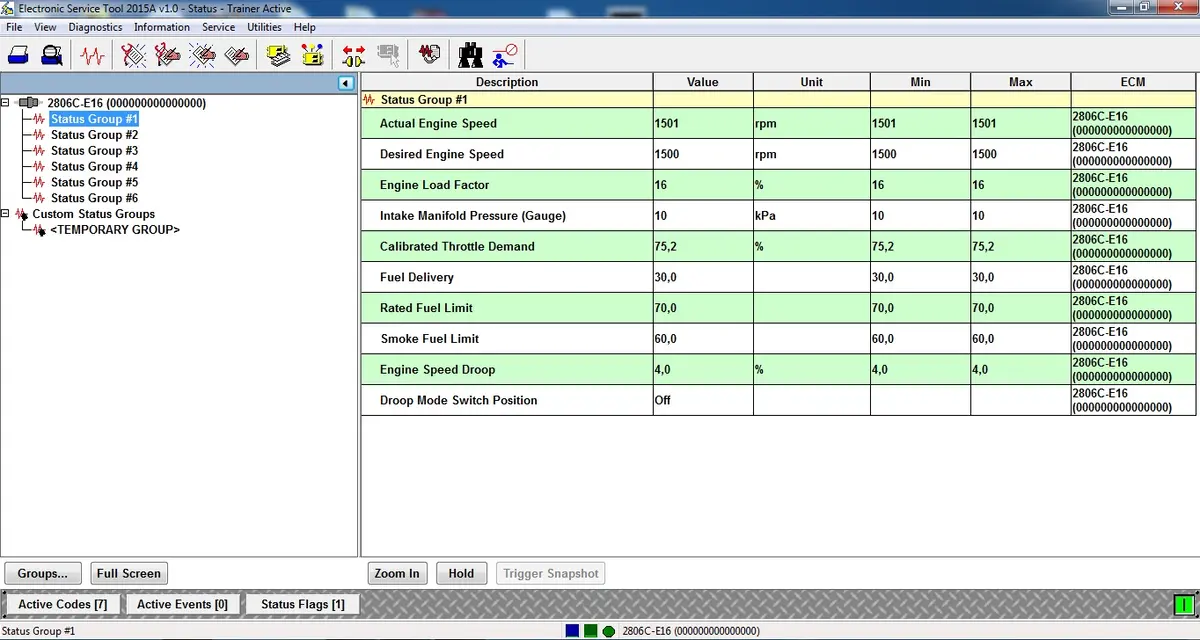Select the 2806C-E16 ECM tree root
This screenshot has width=1200, height=640.
coord(127,103)
